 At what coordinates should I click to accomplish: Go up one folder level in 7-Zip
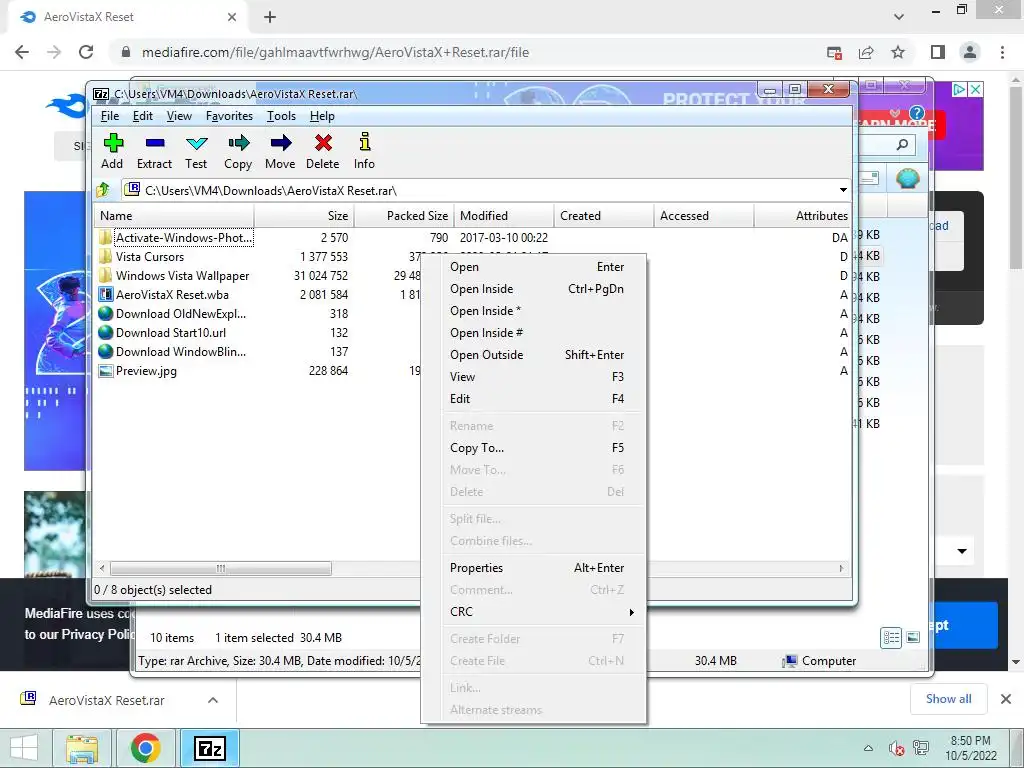[x=103, y=190]
